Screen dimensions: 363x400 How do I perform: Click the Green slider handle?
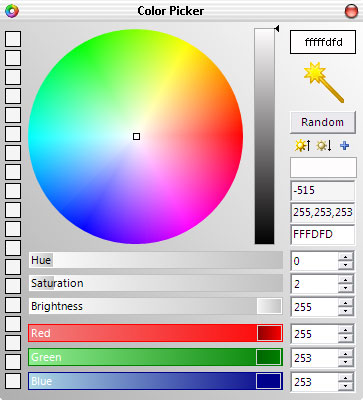(269, 357)
